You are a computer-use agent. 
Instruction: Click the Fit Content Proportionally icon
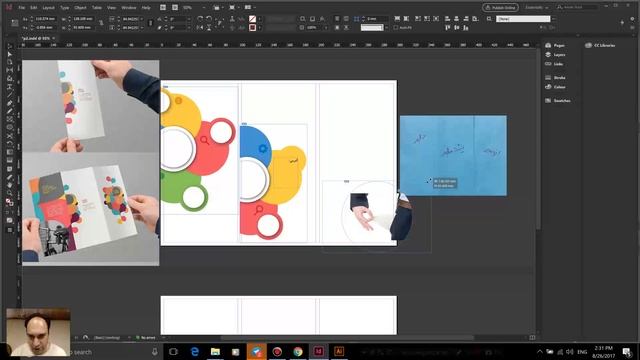(407, 19)
